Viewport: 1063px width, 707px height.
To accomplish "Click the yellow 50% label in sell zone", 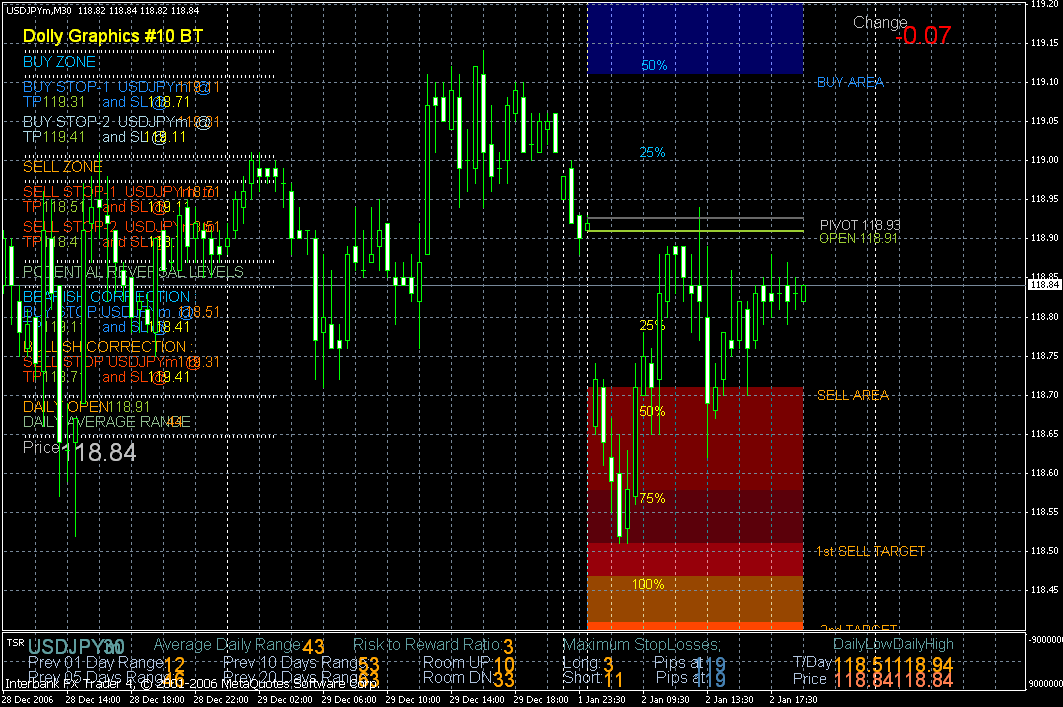I will click(x=652, y=411).
